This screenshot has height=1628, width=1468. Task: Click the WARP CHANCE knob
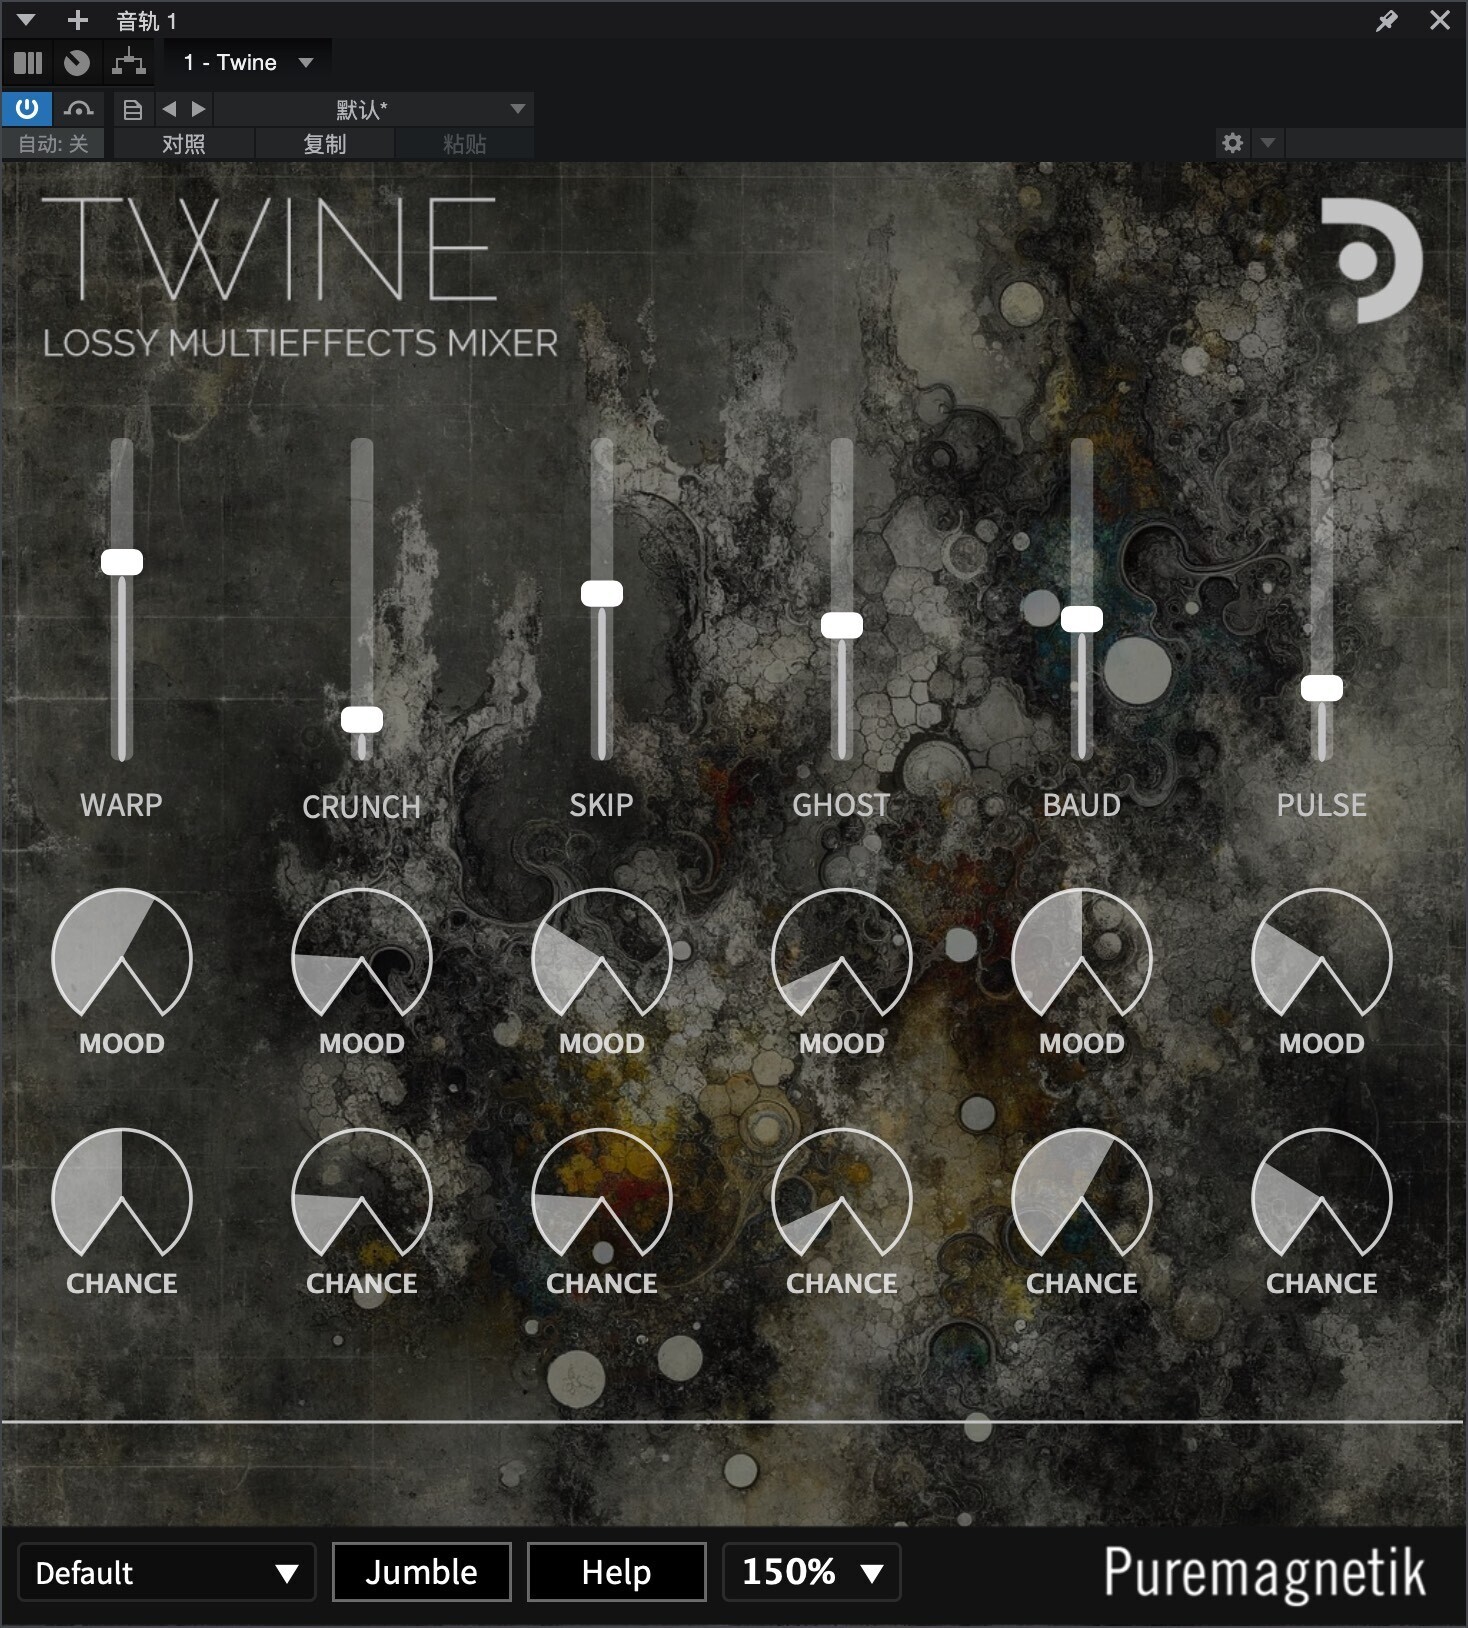point(122,1193)
